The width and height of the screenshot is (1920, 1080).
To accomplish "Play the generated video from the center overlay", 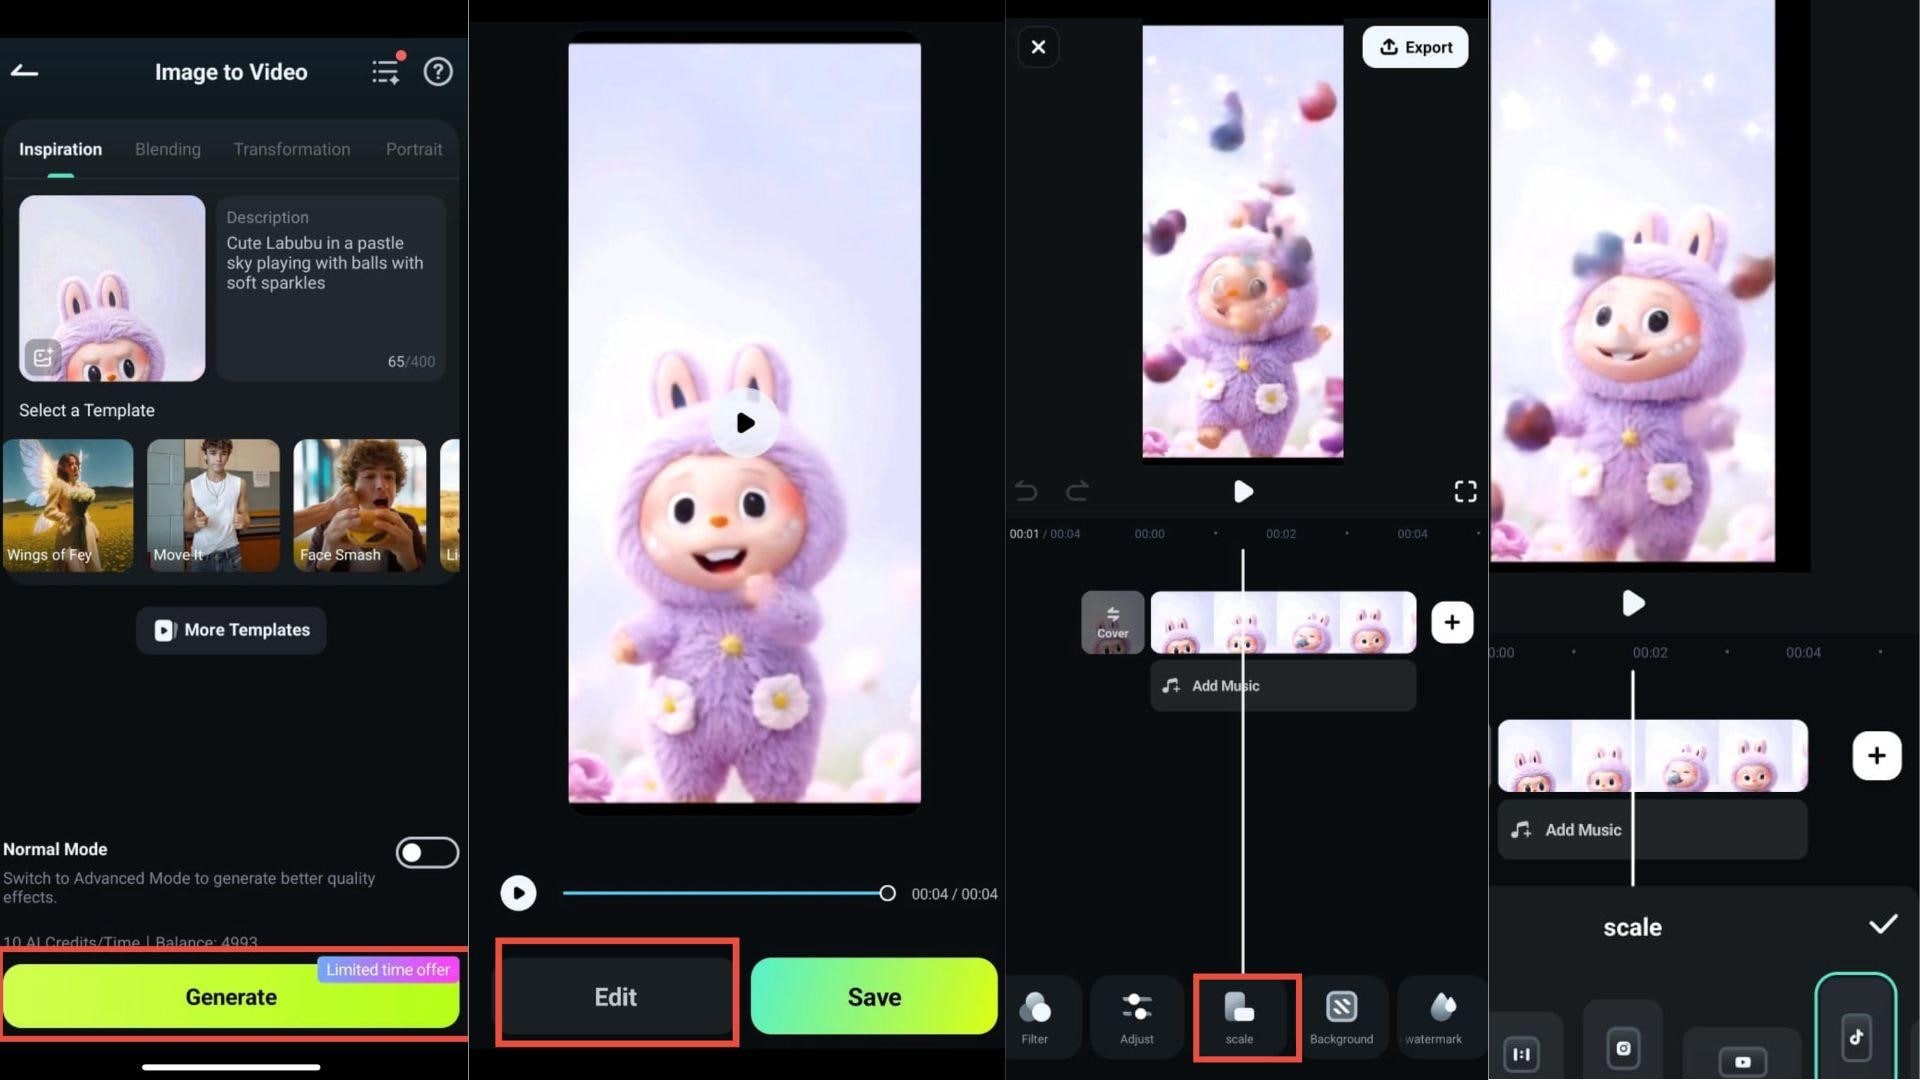I will coord(745,423).
